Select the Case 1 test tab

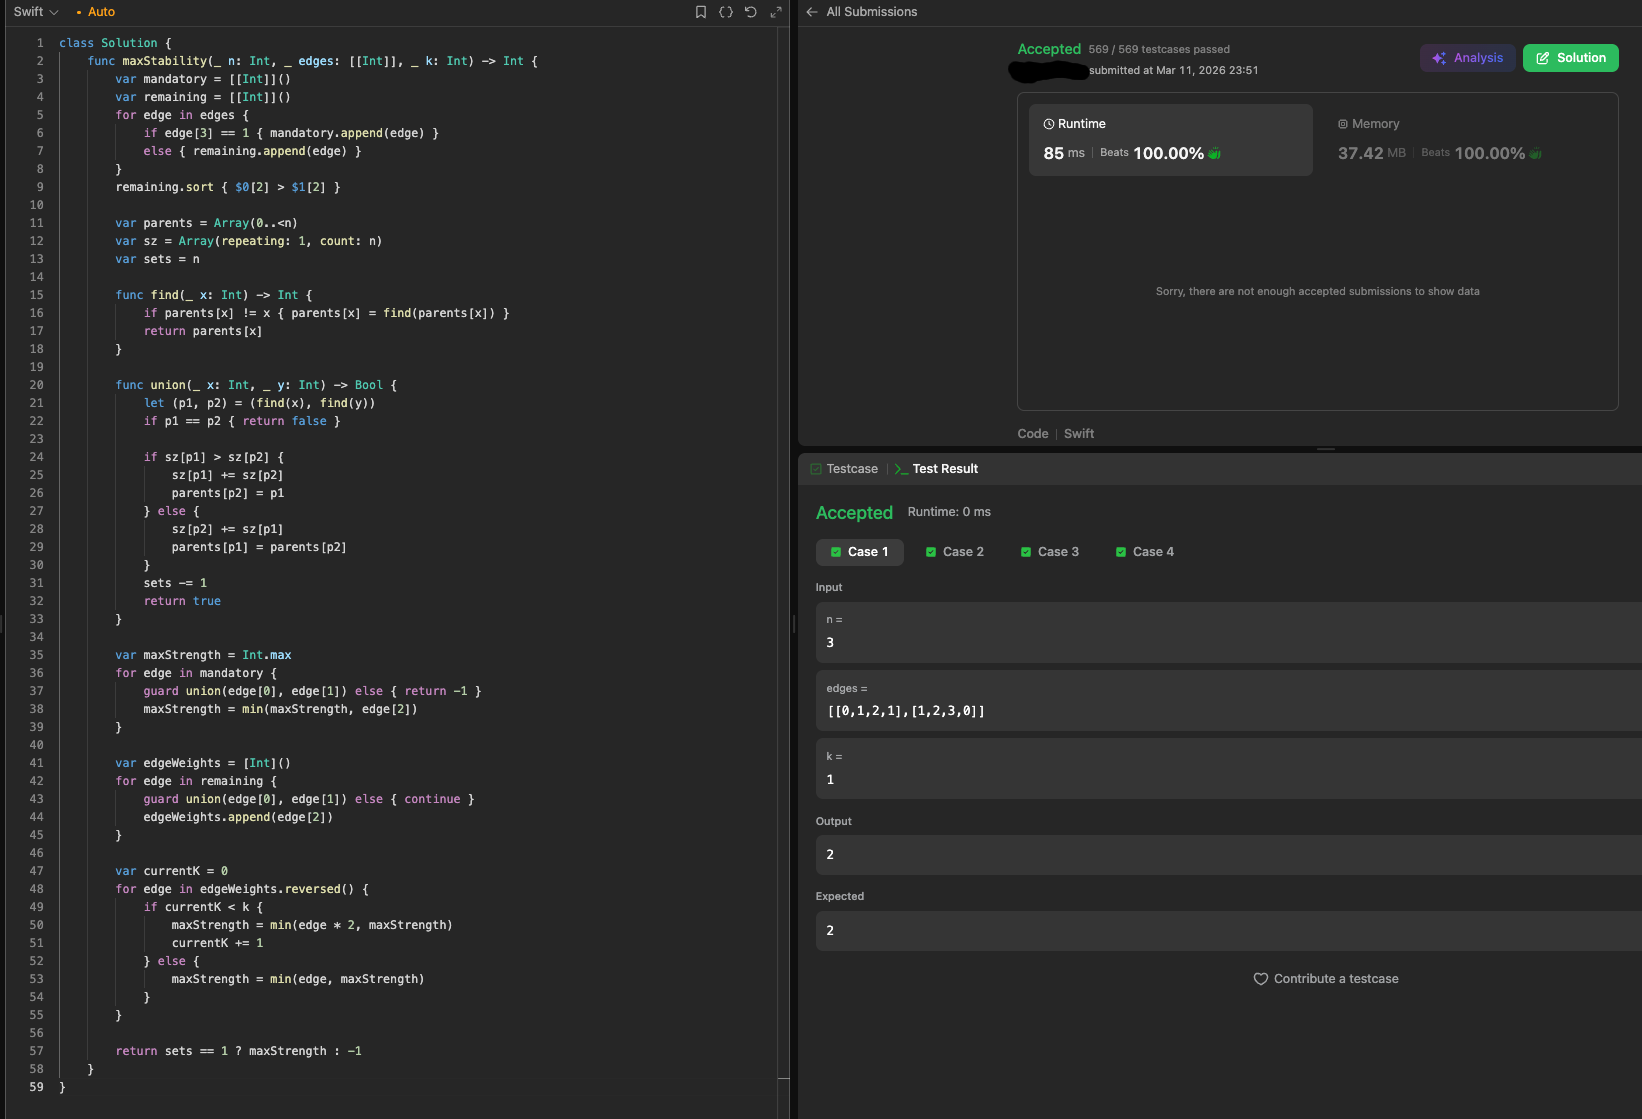tap(860, 552)
